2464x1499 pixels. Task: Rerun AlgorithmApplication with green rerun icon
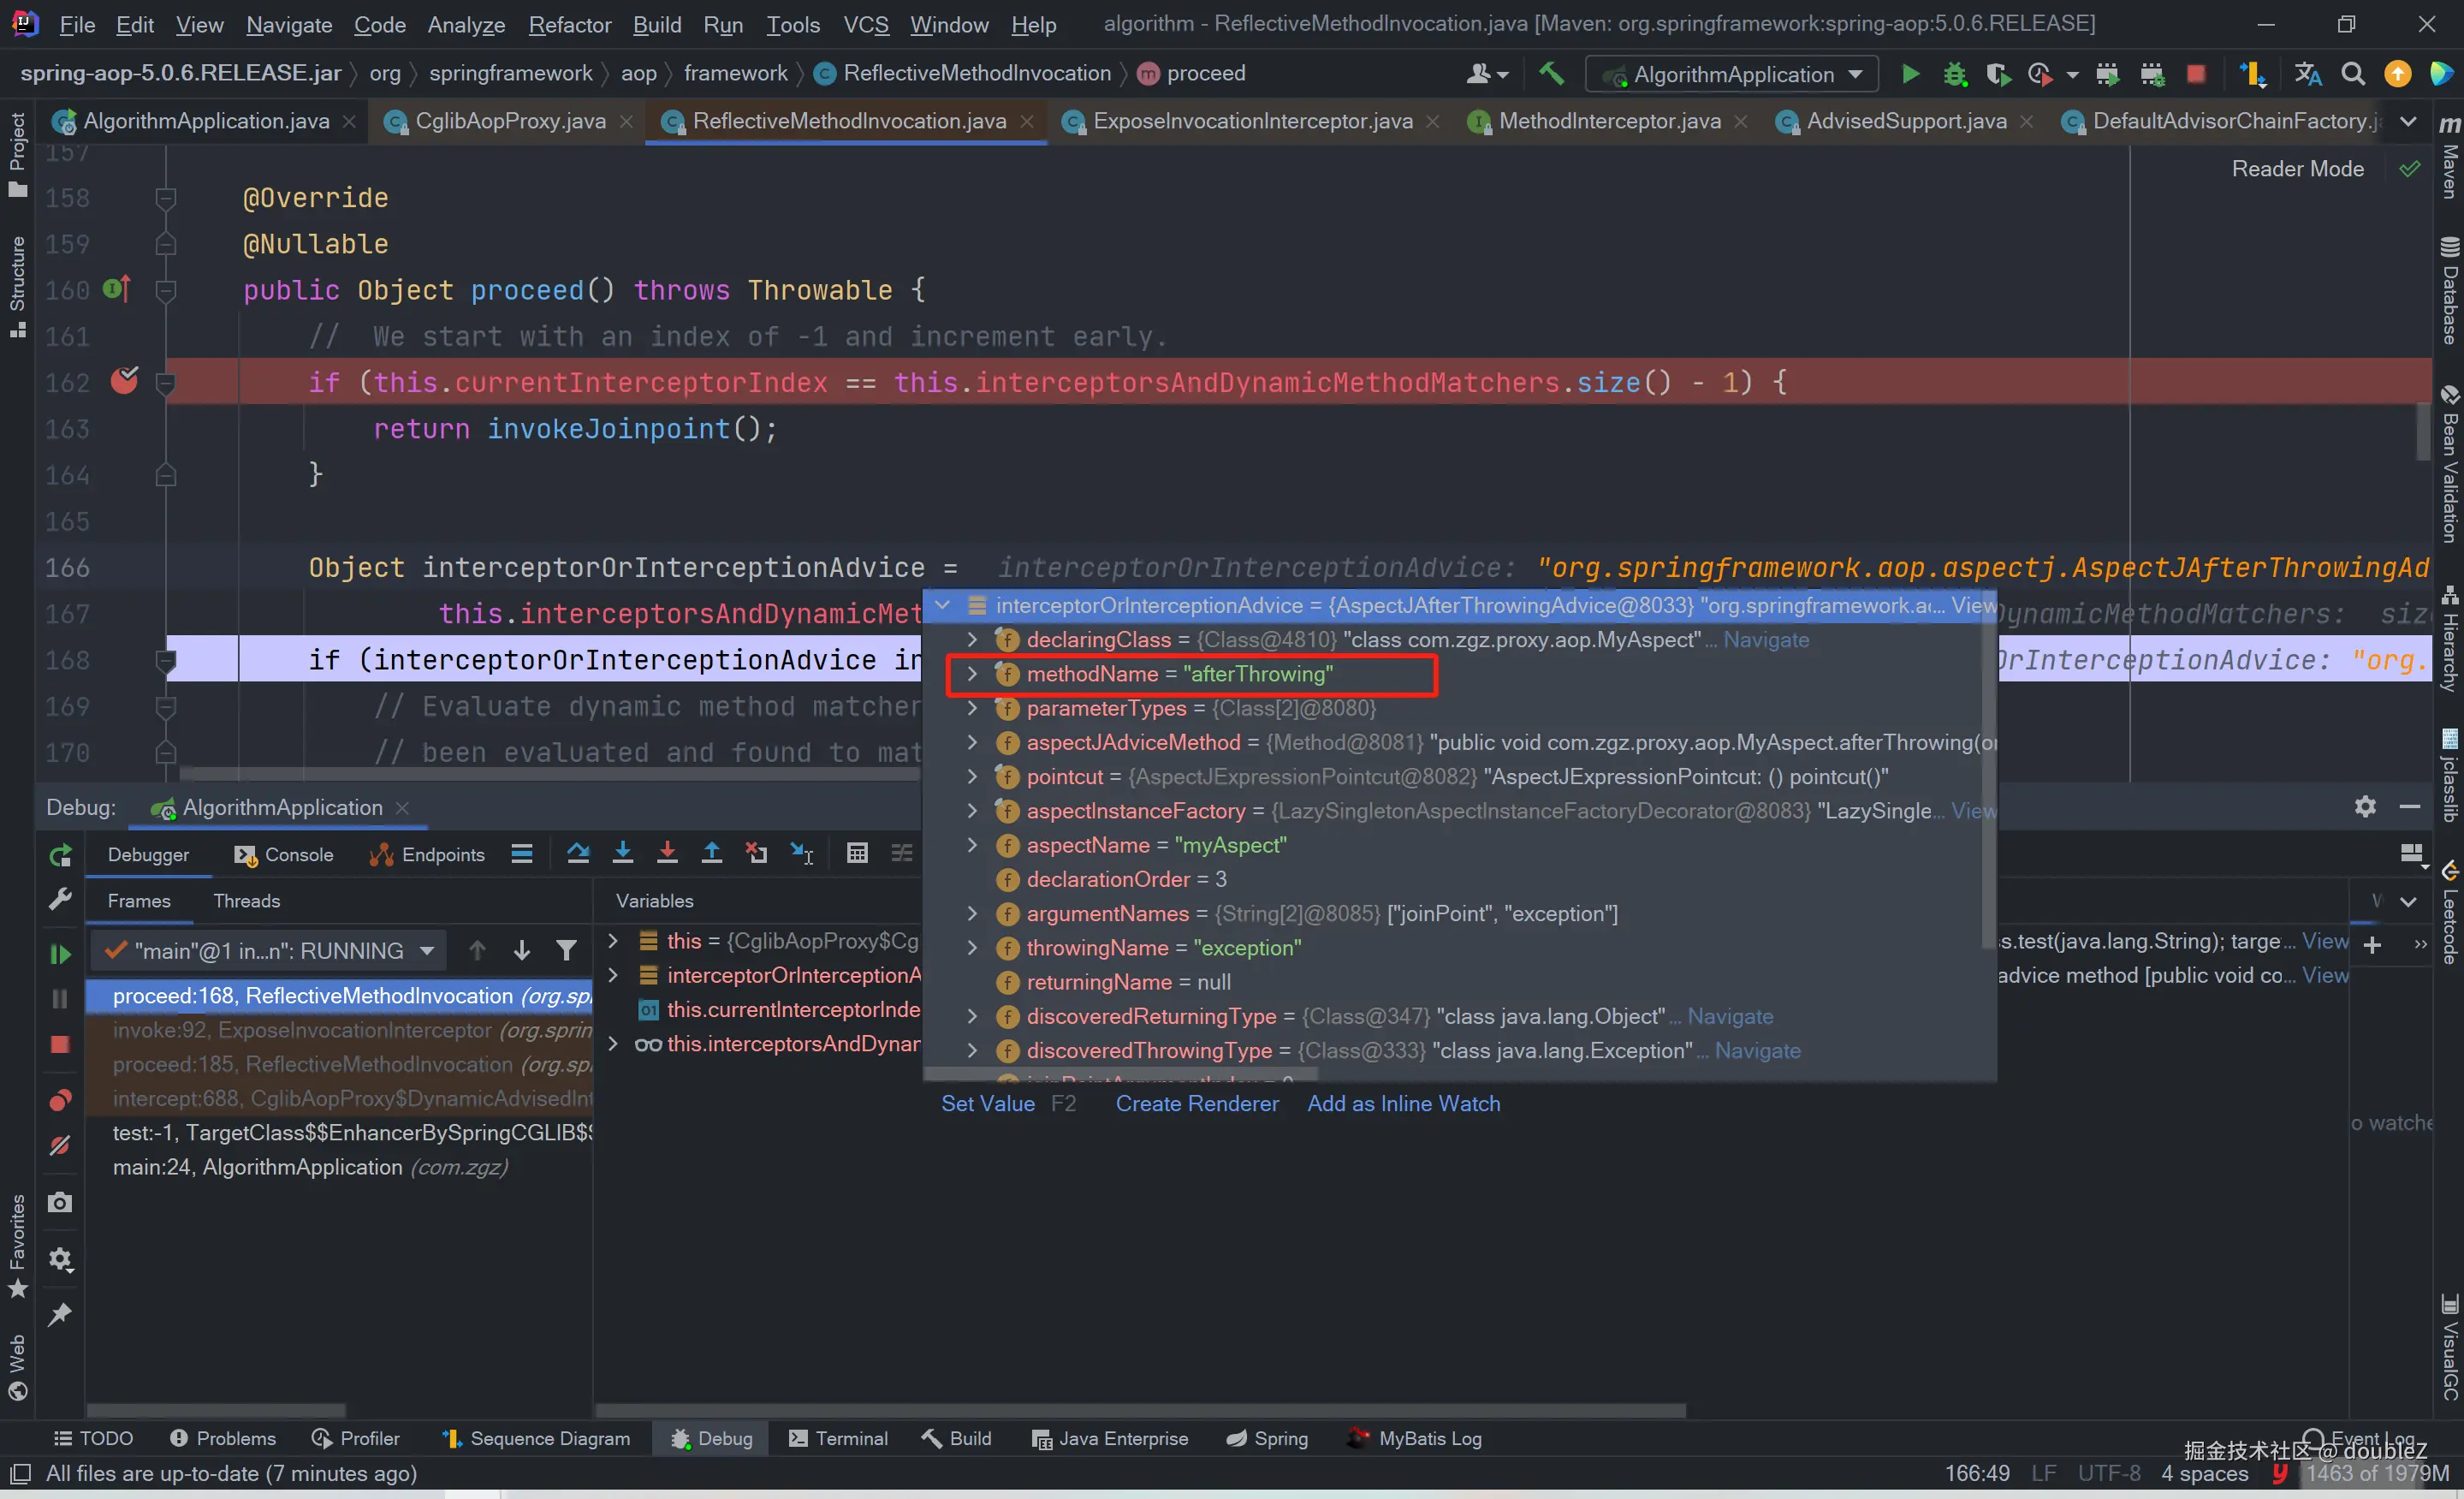coord(60,856)
